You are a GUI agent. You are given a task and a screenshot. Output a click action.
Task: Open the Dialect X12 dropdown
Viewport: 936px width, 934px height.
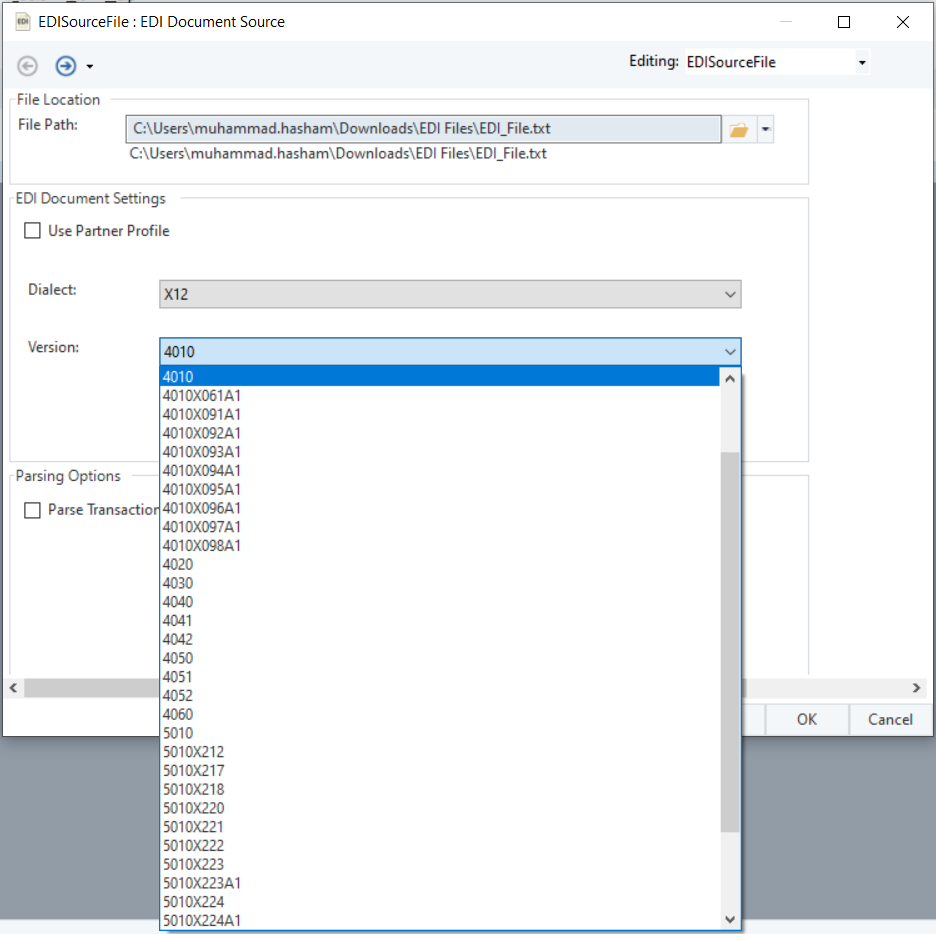450,294
